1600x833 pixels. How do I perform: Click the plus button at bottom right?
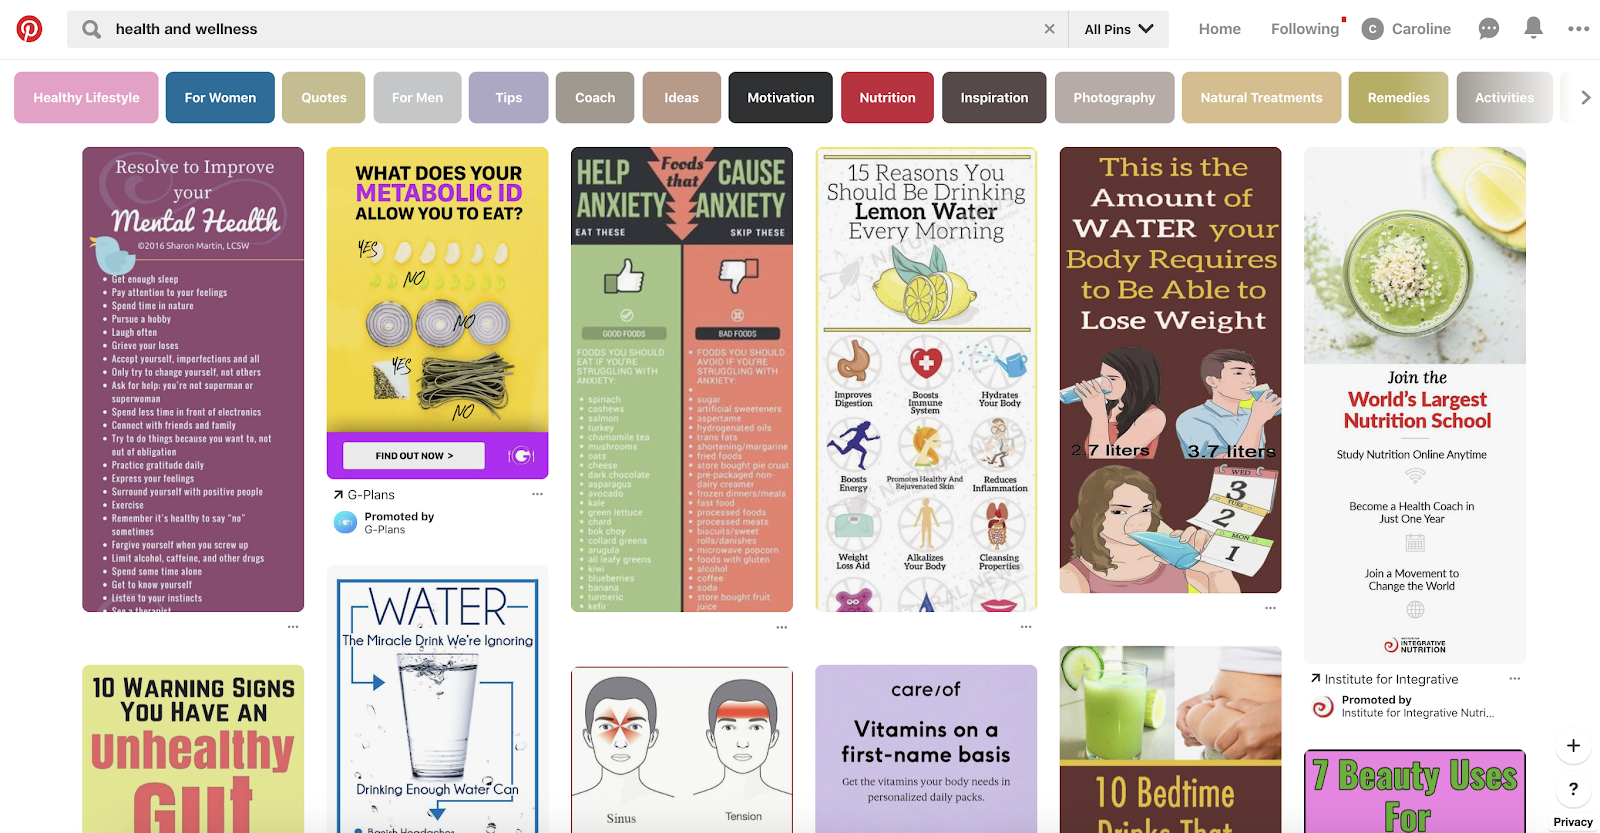click(1573, 746)
